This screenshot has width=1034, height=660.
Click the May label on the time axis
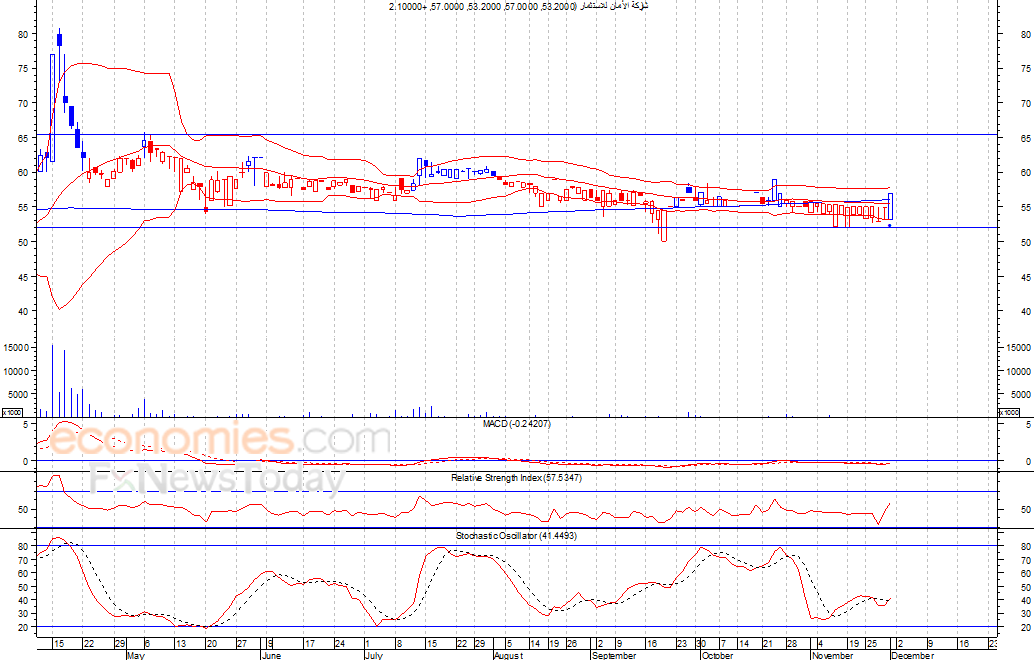[x=137, y=656]
